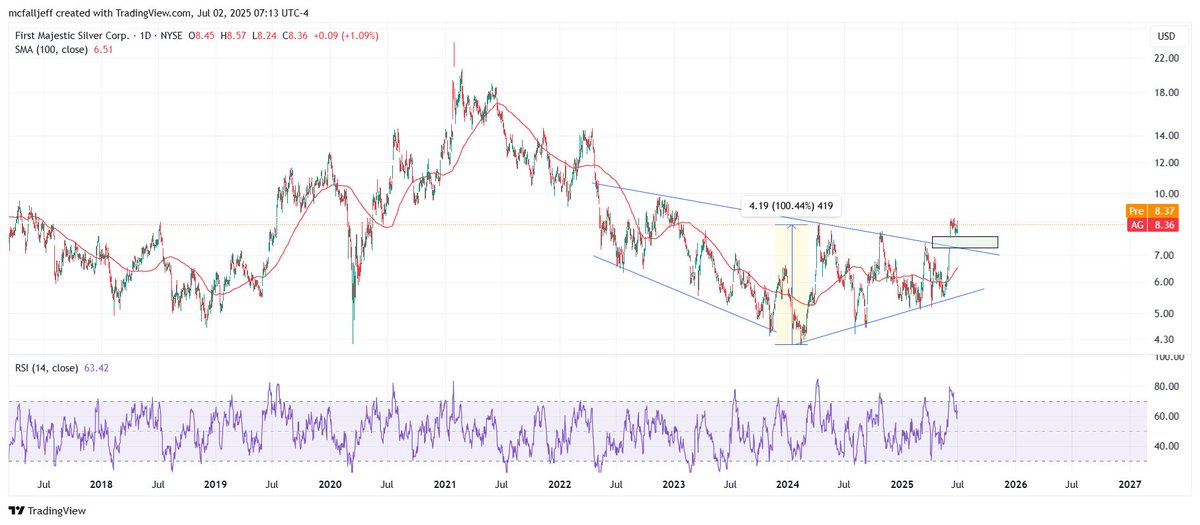The width and height of the screenshot is (1200, 525).
Task: Click the 22.00 price axis label
Action: click(1167, 58)
